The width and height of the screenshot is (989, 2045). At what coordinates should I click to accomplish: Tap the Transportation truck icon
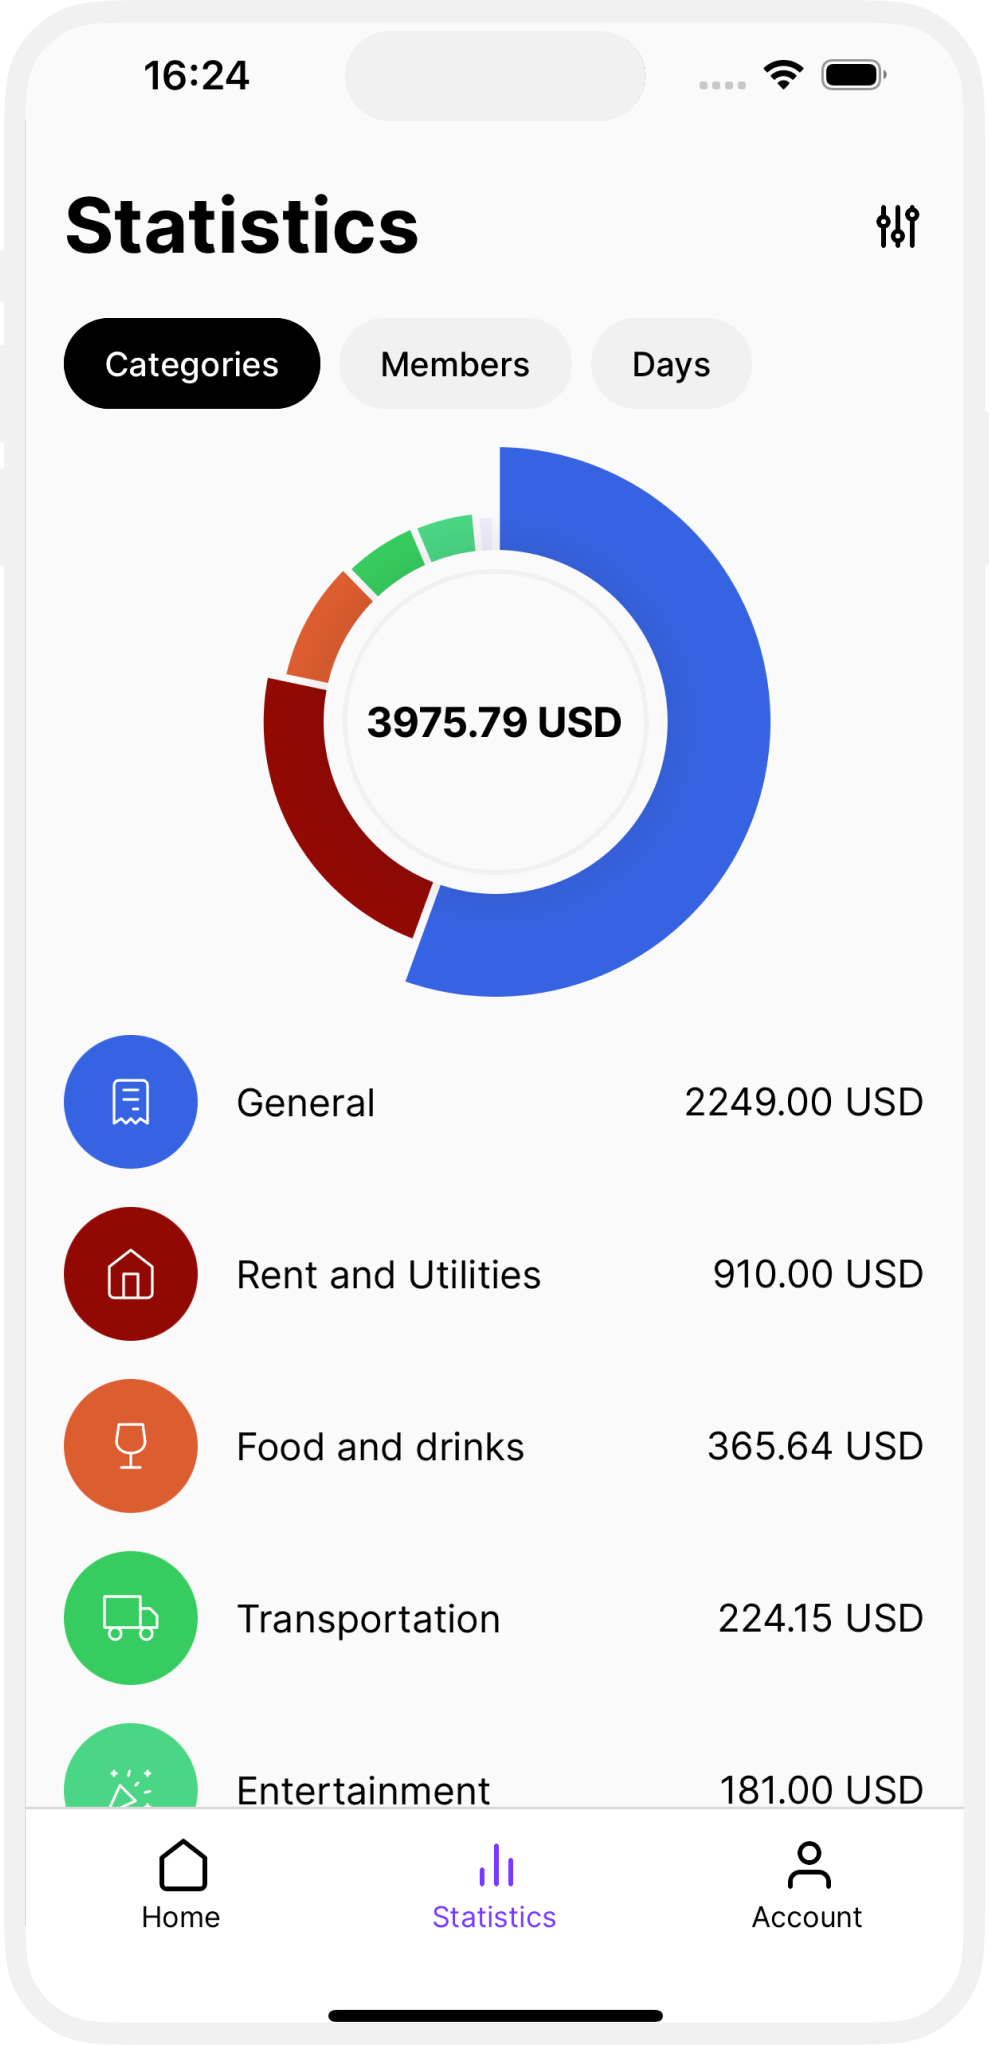coord(131,1618)
